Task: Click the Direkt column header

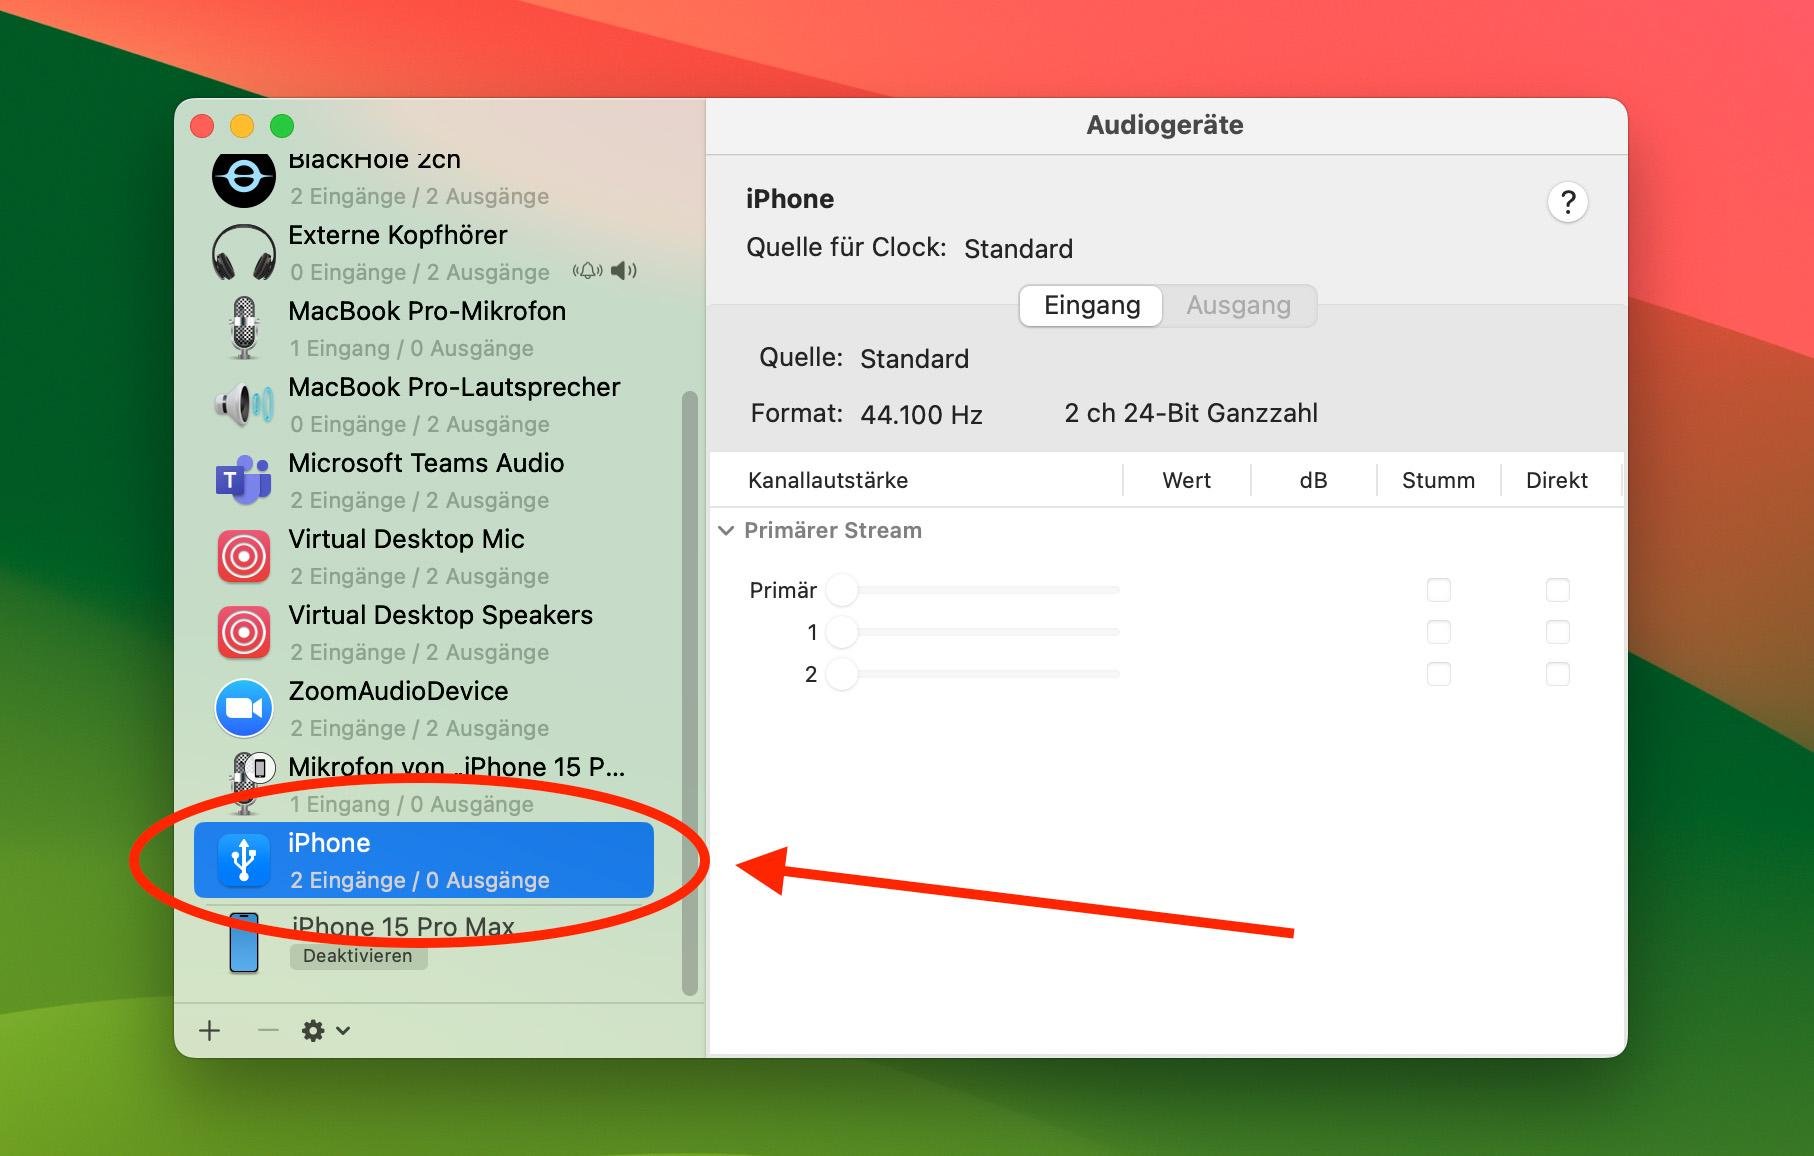Action: pyautogui.click(x=1556, y=480)
